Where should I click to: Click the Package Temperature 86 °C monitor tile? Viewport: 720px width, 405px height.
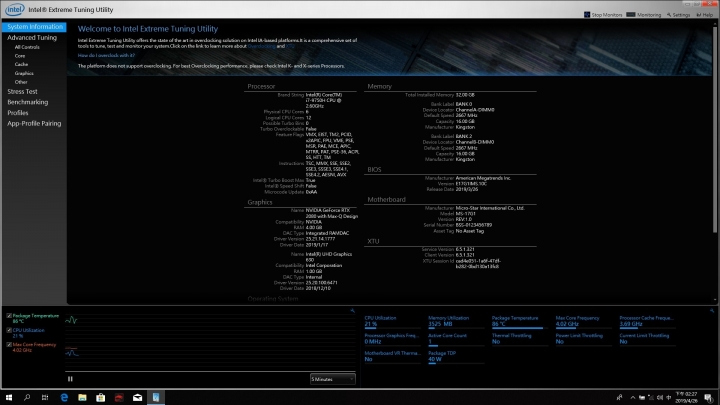[x=519, y=321]
